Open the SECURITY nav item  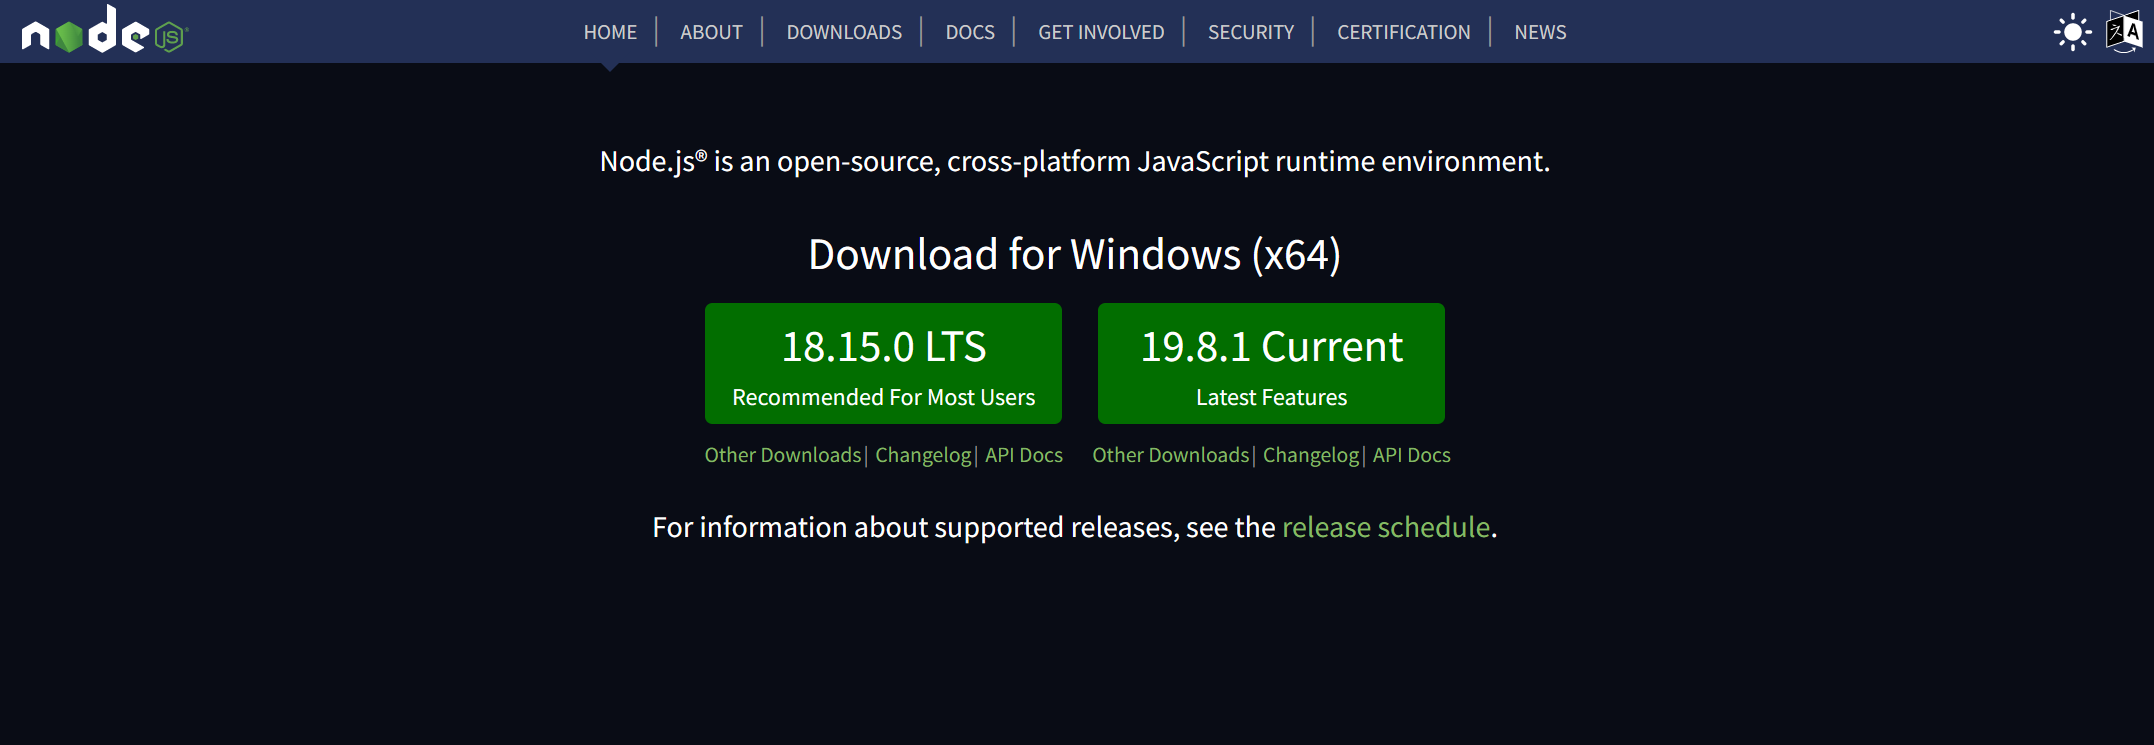[x=1251, y=32]
